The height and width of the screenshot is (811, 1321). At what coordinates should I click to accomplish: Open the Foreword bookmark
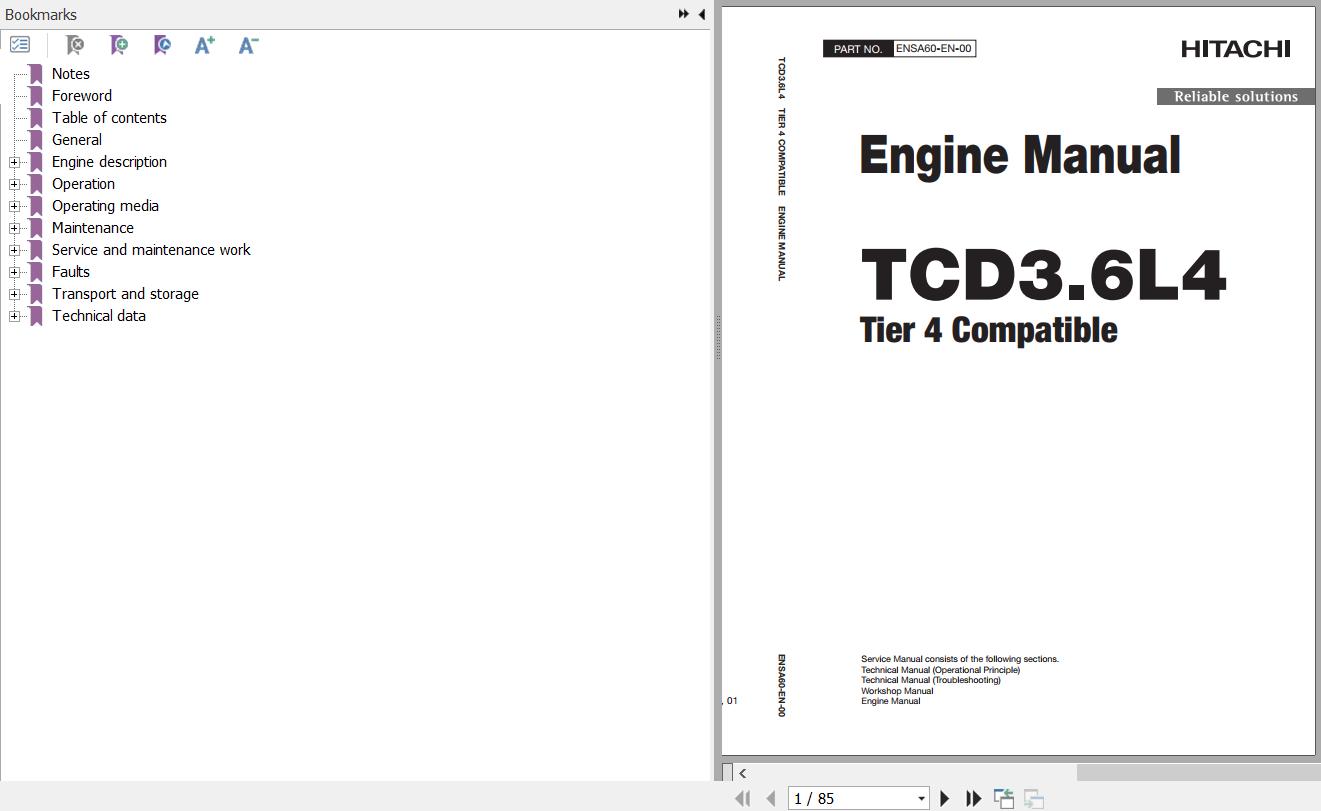[82, 96]
